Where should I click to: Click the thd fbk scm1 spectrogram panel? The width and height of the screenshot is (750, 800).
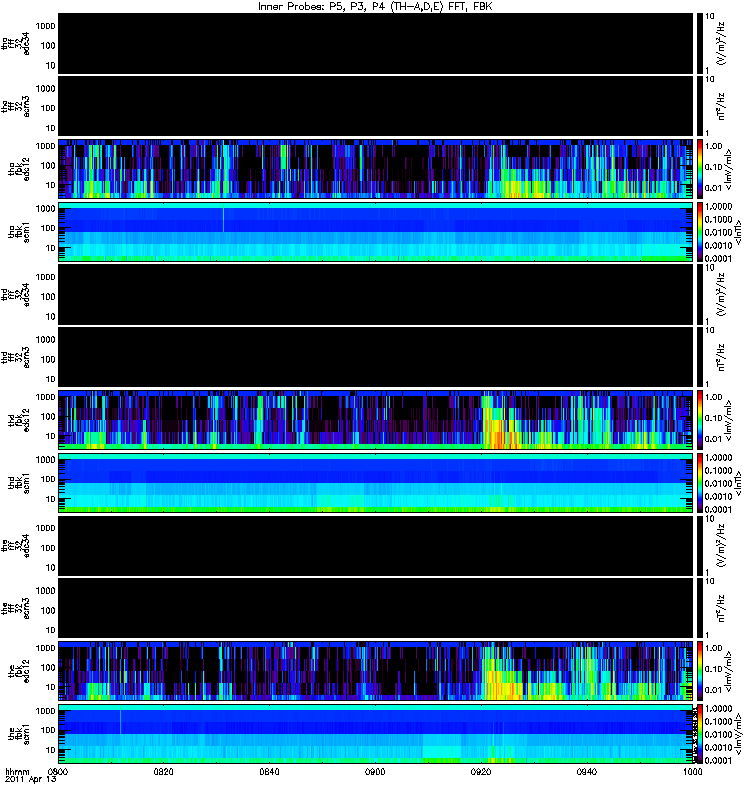(376, 483)
